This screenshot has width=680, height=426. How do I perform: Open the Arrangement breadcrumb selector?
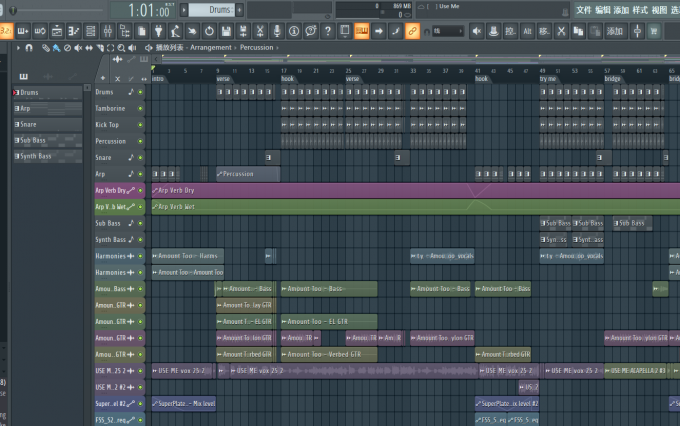(211, 48)
